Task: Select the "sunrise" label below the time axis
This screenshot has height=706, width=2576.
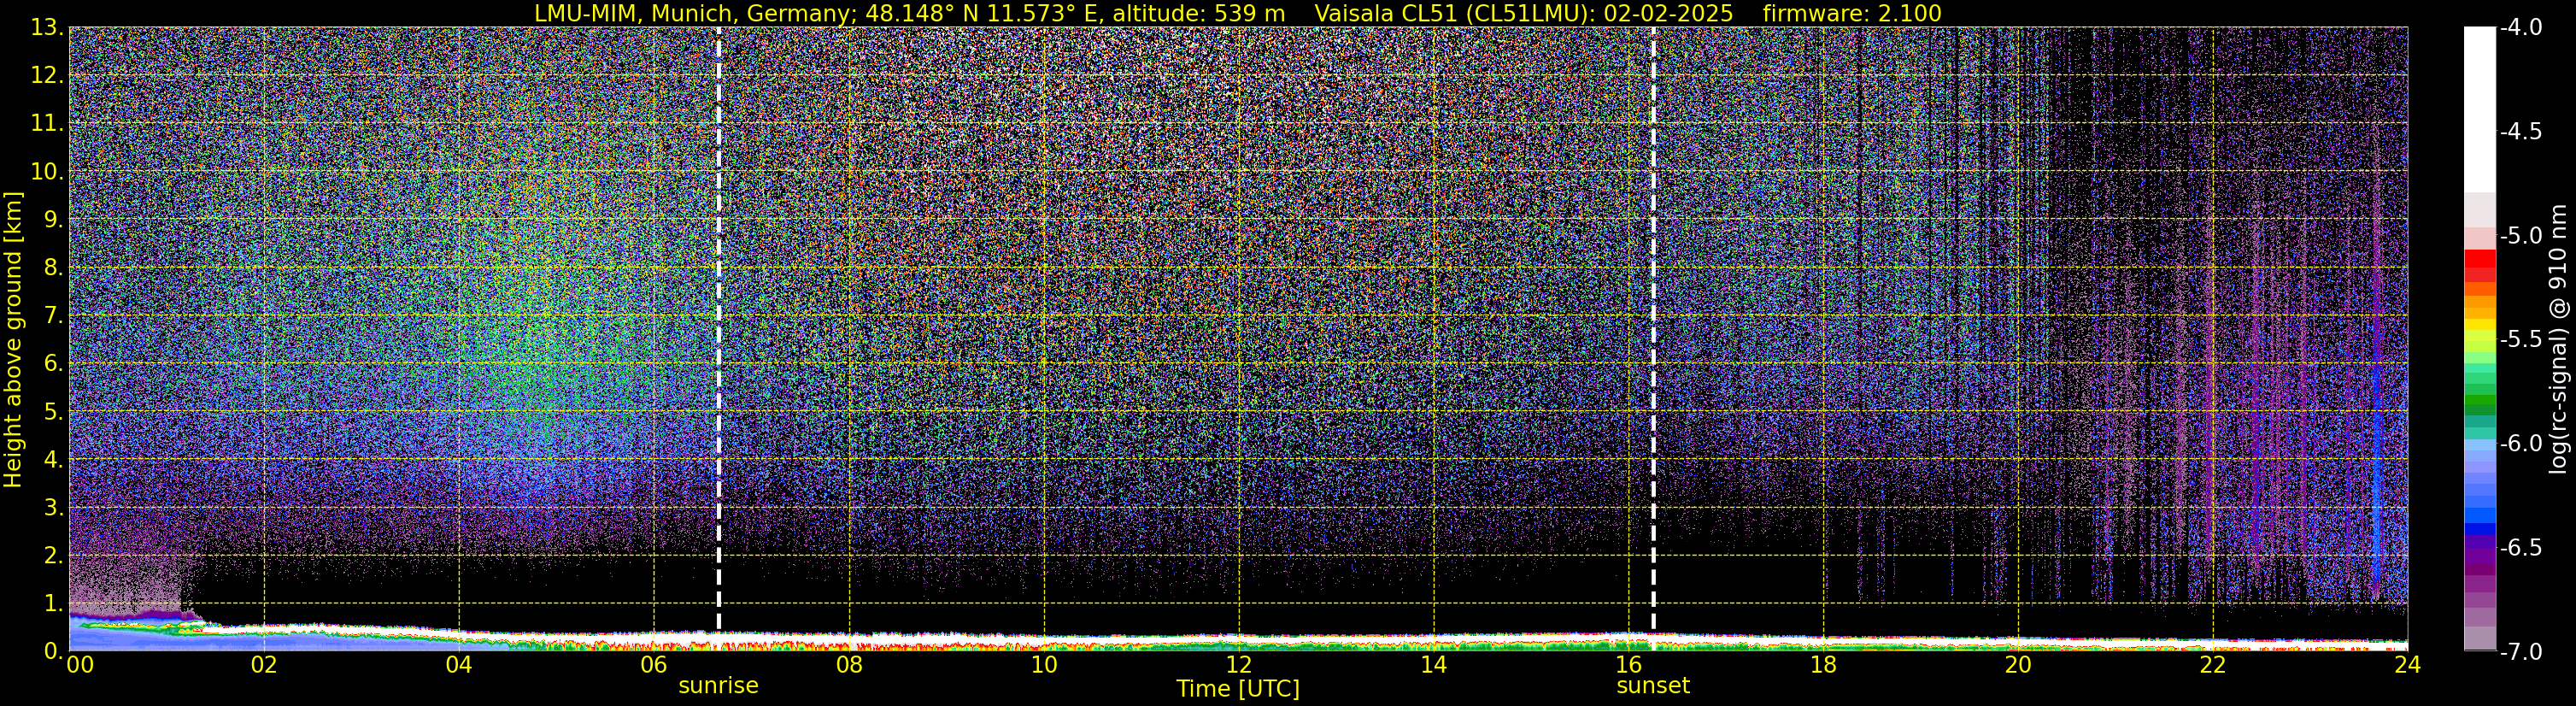Action: (718, 686)
